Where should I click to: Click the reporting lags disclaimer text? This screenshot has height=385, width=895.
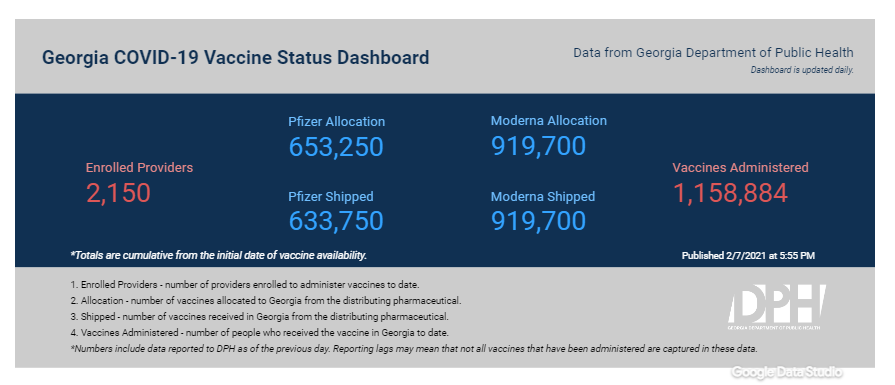(x=414, y=348)
